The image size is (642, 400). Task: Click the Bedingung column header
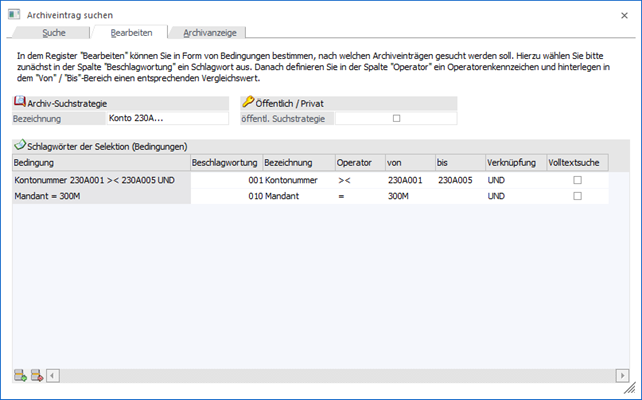(x=100, y=162)
